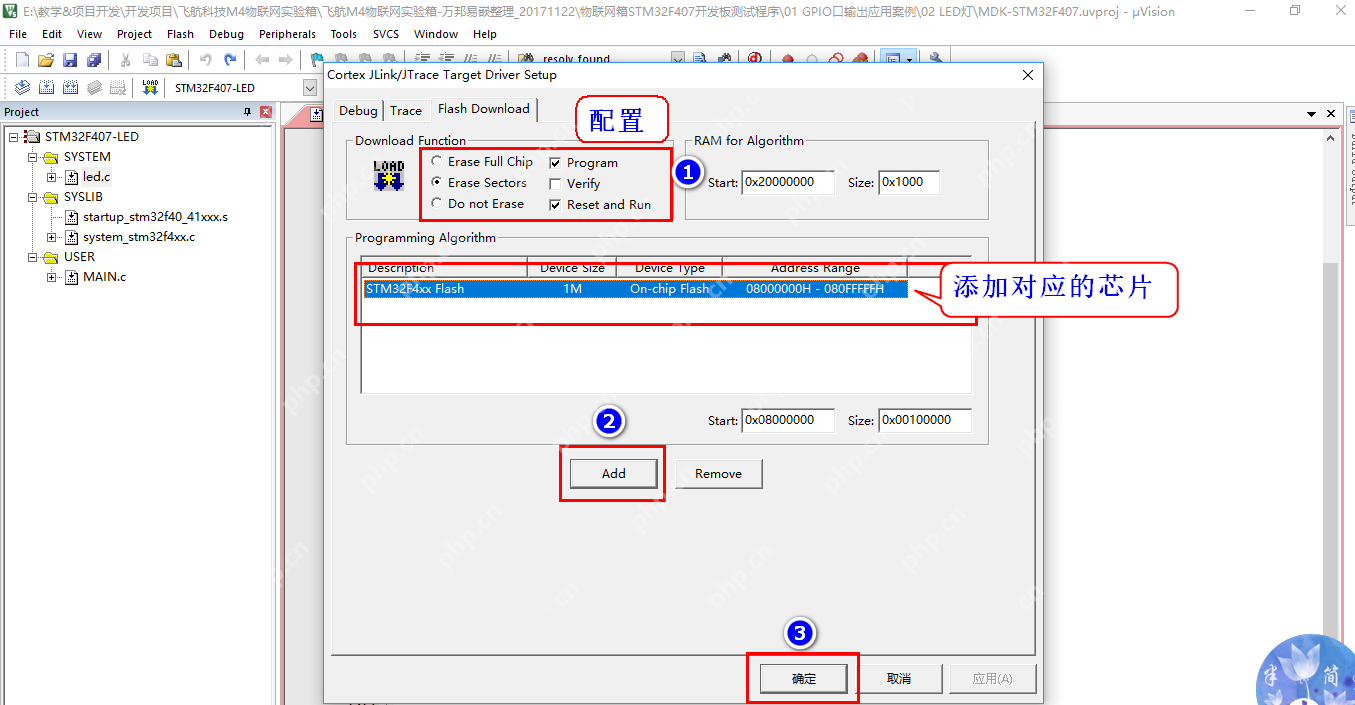Click the Remove button
Viewport: 1355px width, 705px height.
[x=718, y=474]
